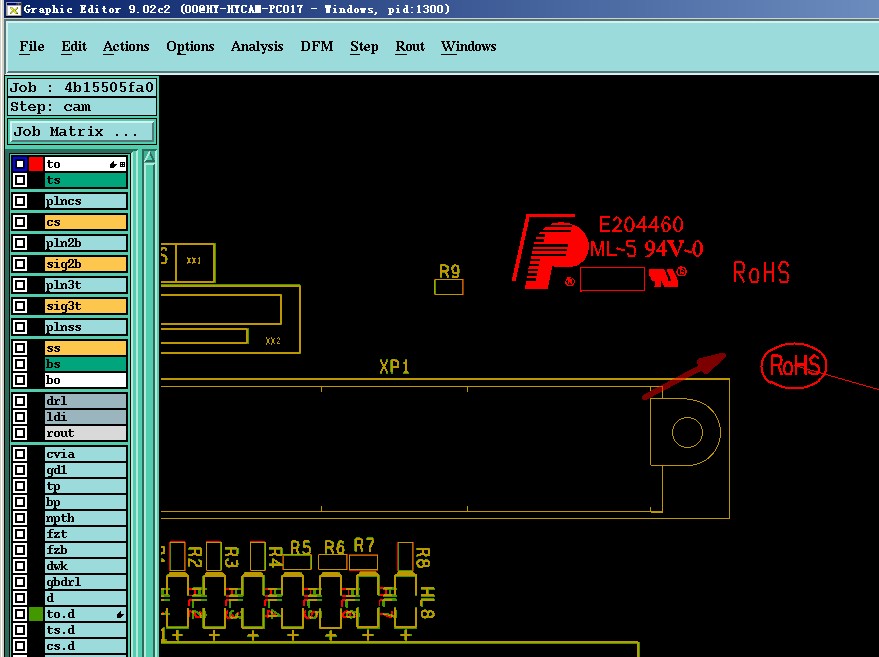
Task: Select the 'npth' layer name
Action: pos(85,519)
